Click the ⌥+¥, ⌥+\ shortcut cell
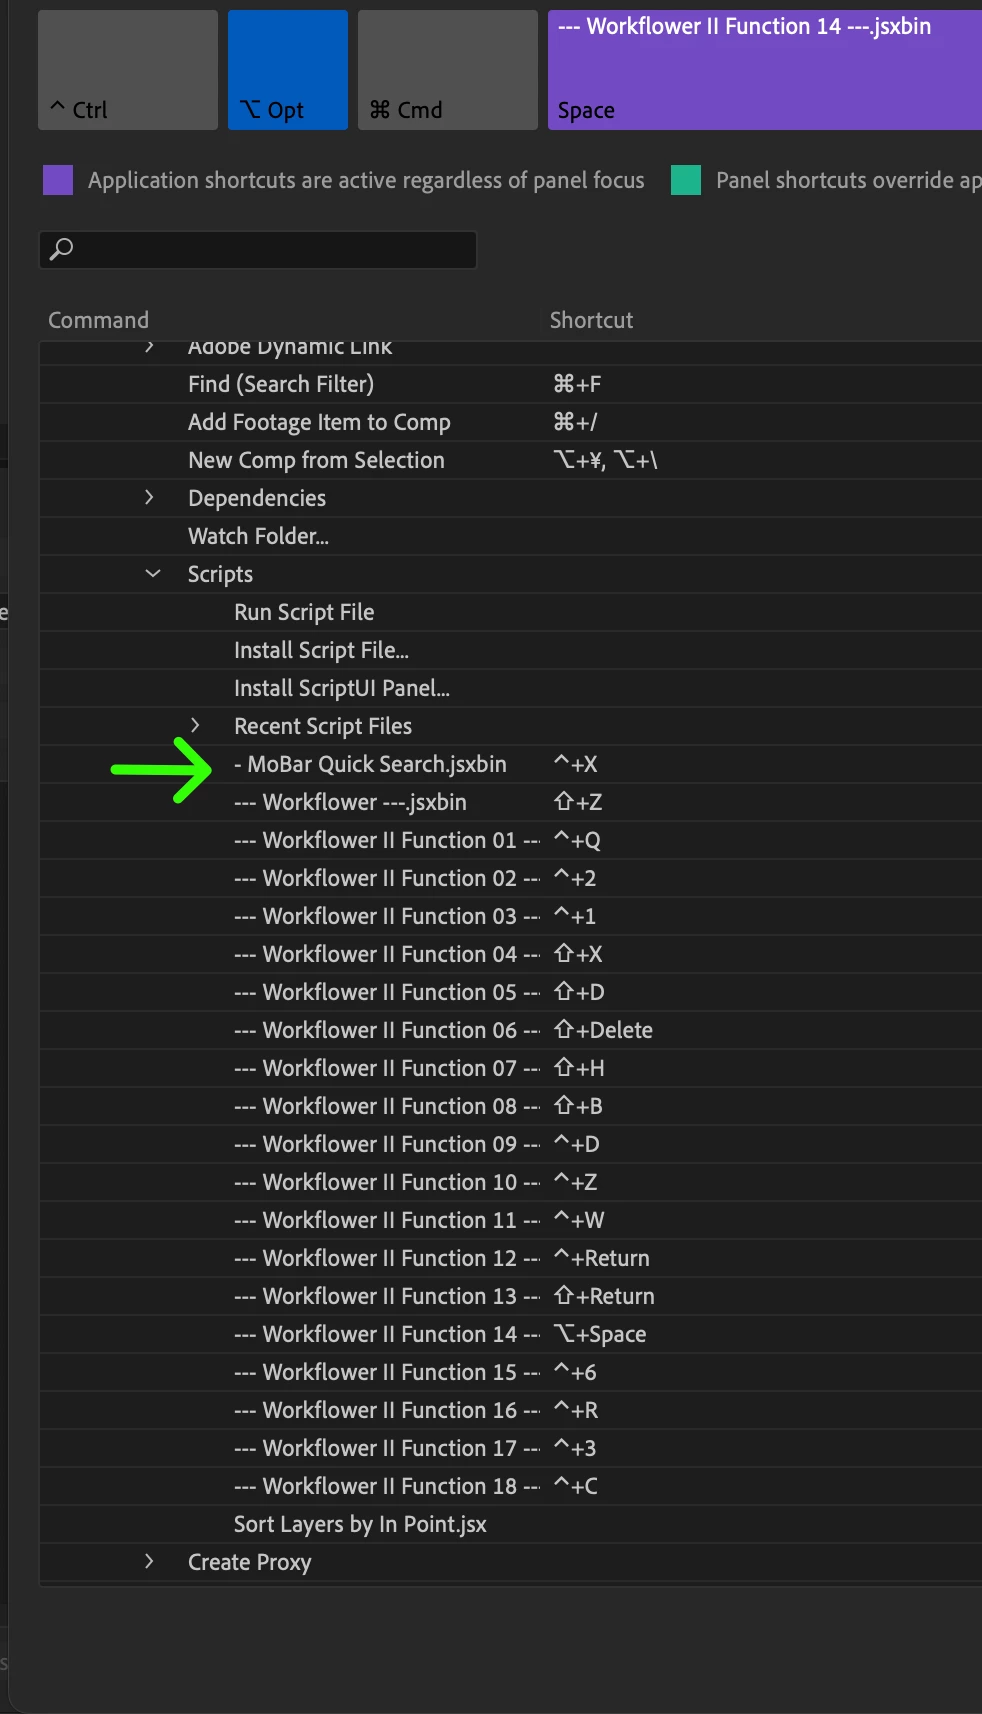The image size is (982, 1714). (x=605, y=460)
